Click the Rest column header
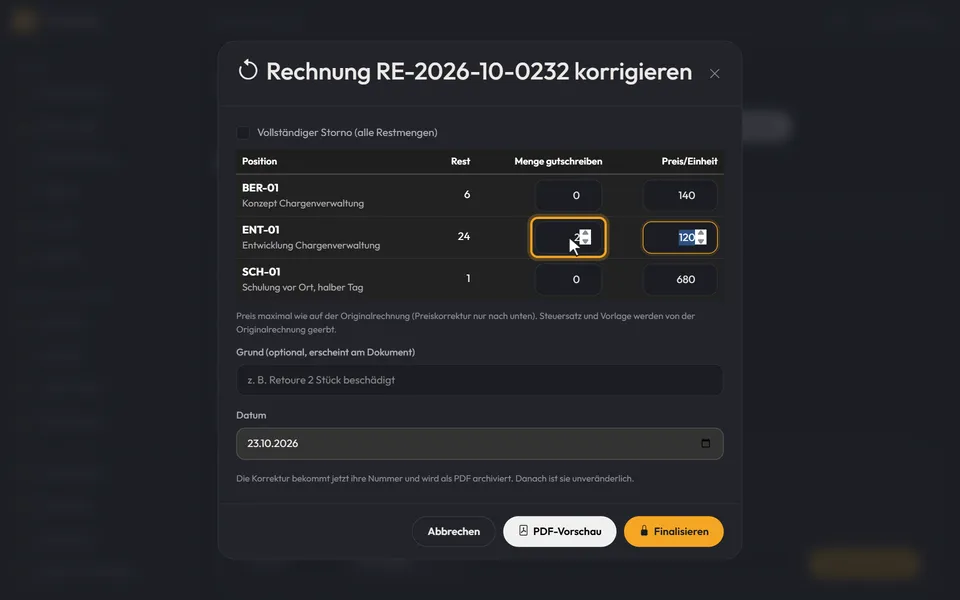This screenshot has height=600, width=960. click(x=460, y=162)
